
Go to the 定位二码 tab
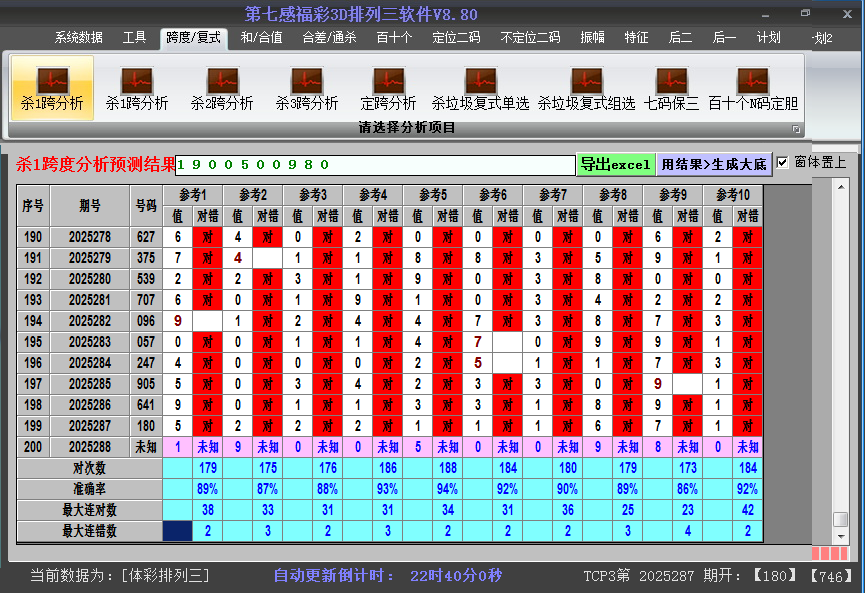(456, 38)
